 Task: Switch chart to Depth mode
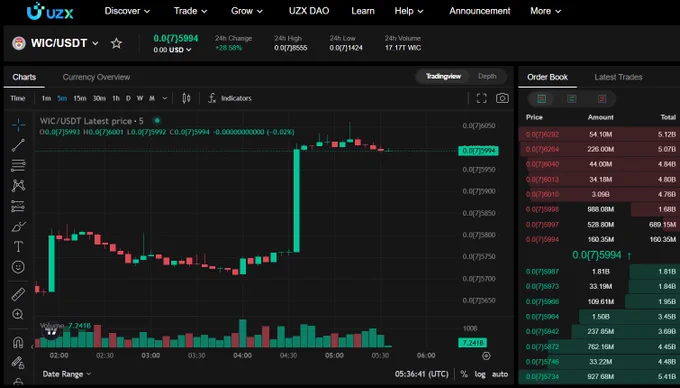(487, 76)
